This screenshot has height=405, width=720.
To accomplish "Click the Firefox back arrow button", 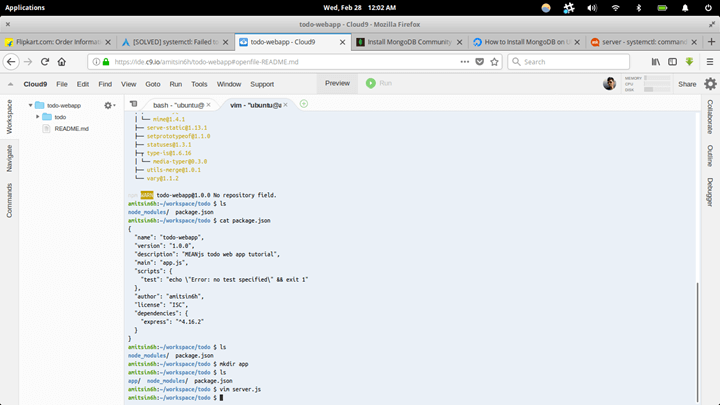I will coord(11,62).
